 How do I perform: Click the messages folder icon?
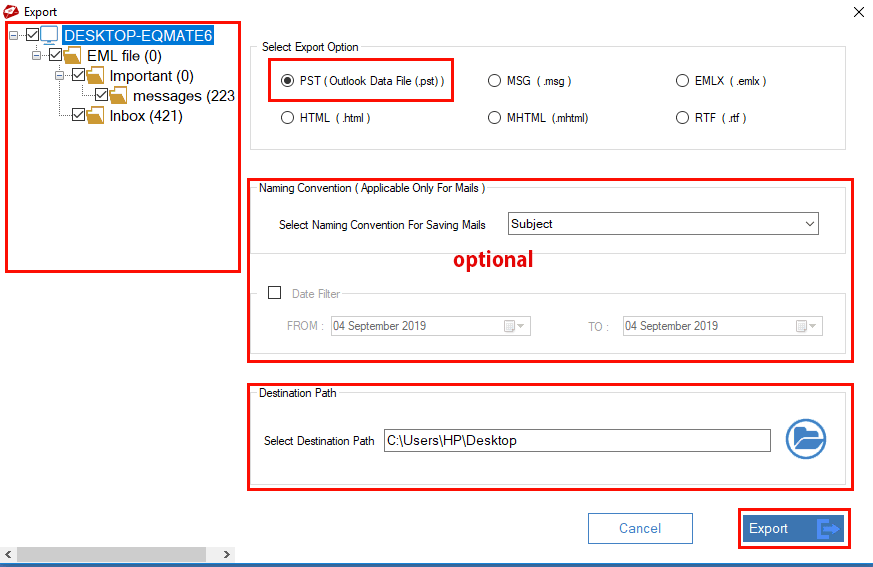(x=118, y=96)
